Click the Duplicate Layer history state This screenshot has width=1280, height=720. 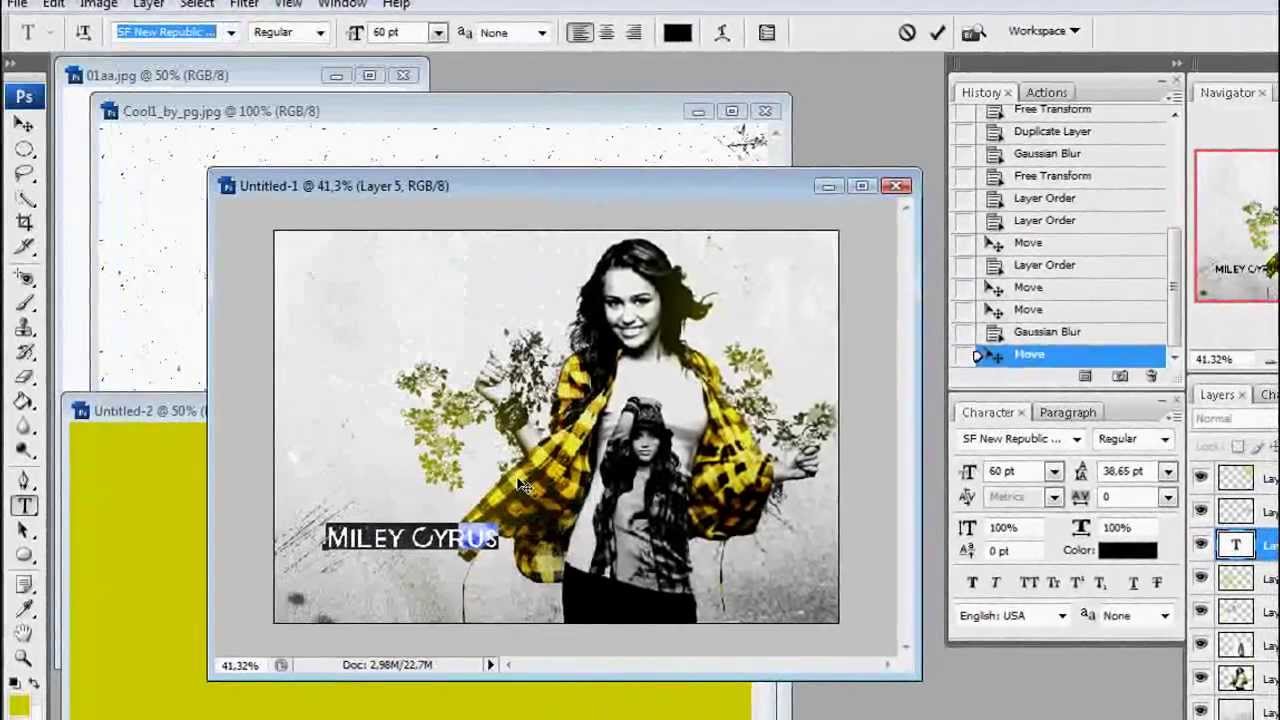coord(1052,131)
